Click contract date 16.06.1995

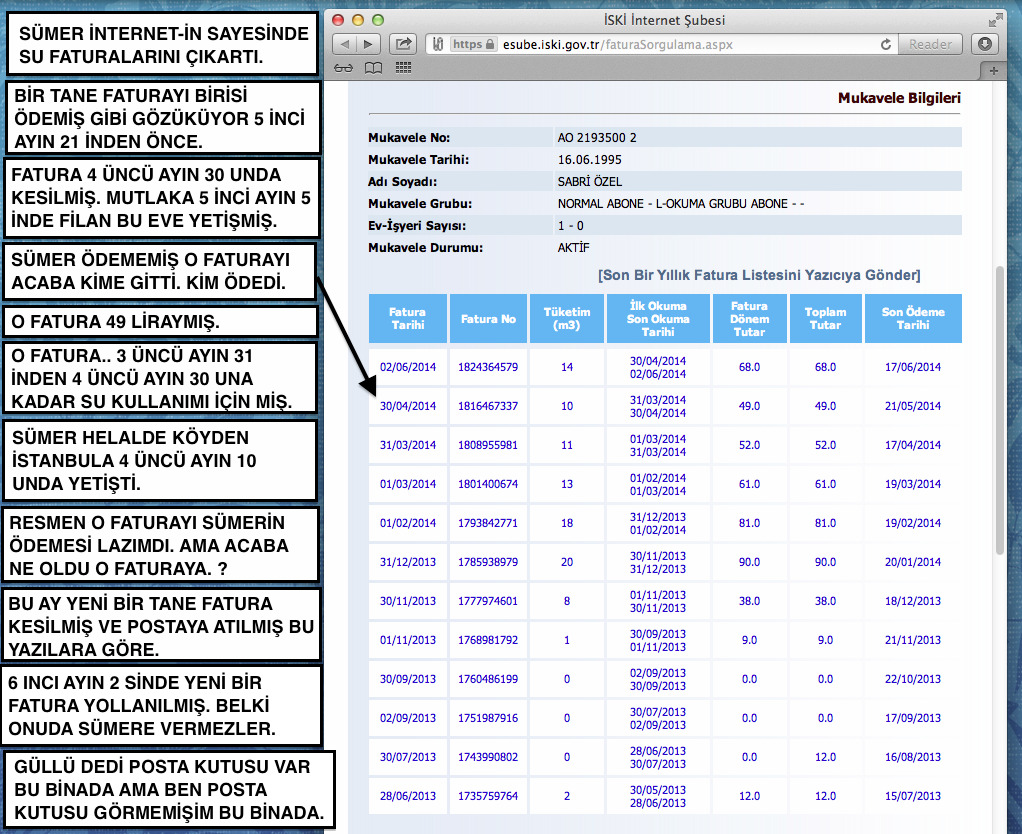(589, 160)
